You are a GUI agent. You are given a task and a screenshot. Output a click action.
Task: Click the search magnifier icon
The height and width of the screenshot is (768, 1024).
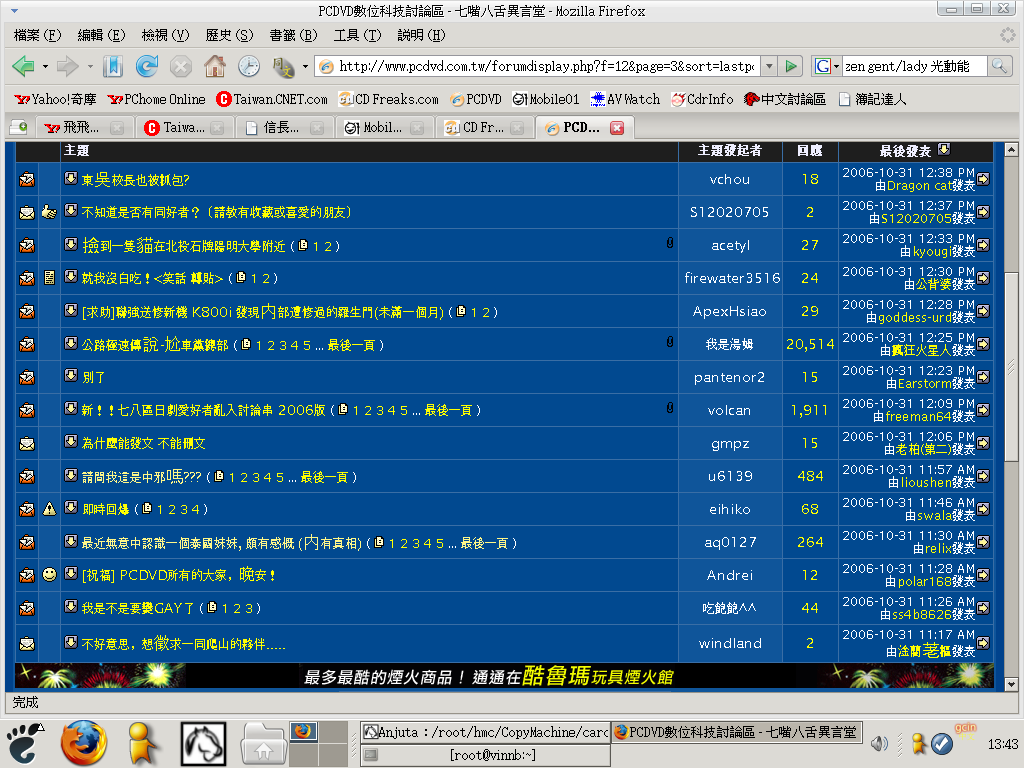coord(1000,66)
